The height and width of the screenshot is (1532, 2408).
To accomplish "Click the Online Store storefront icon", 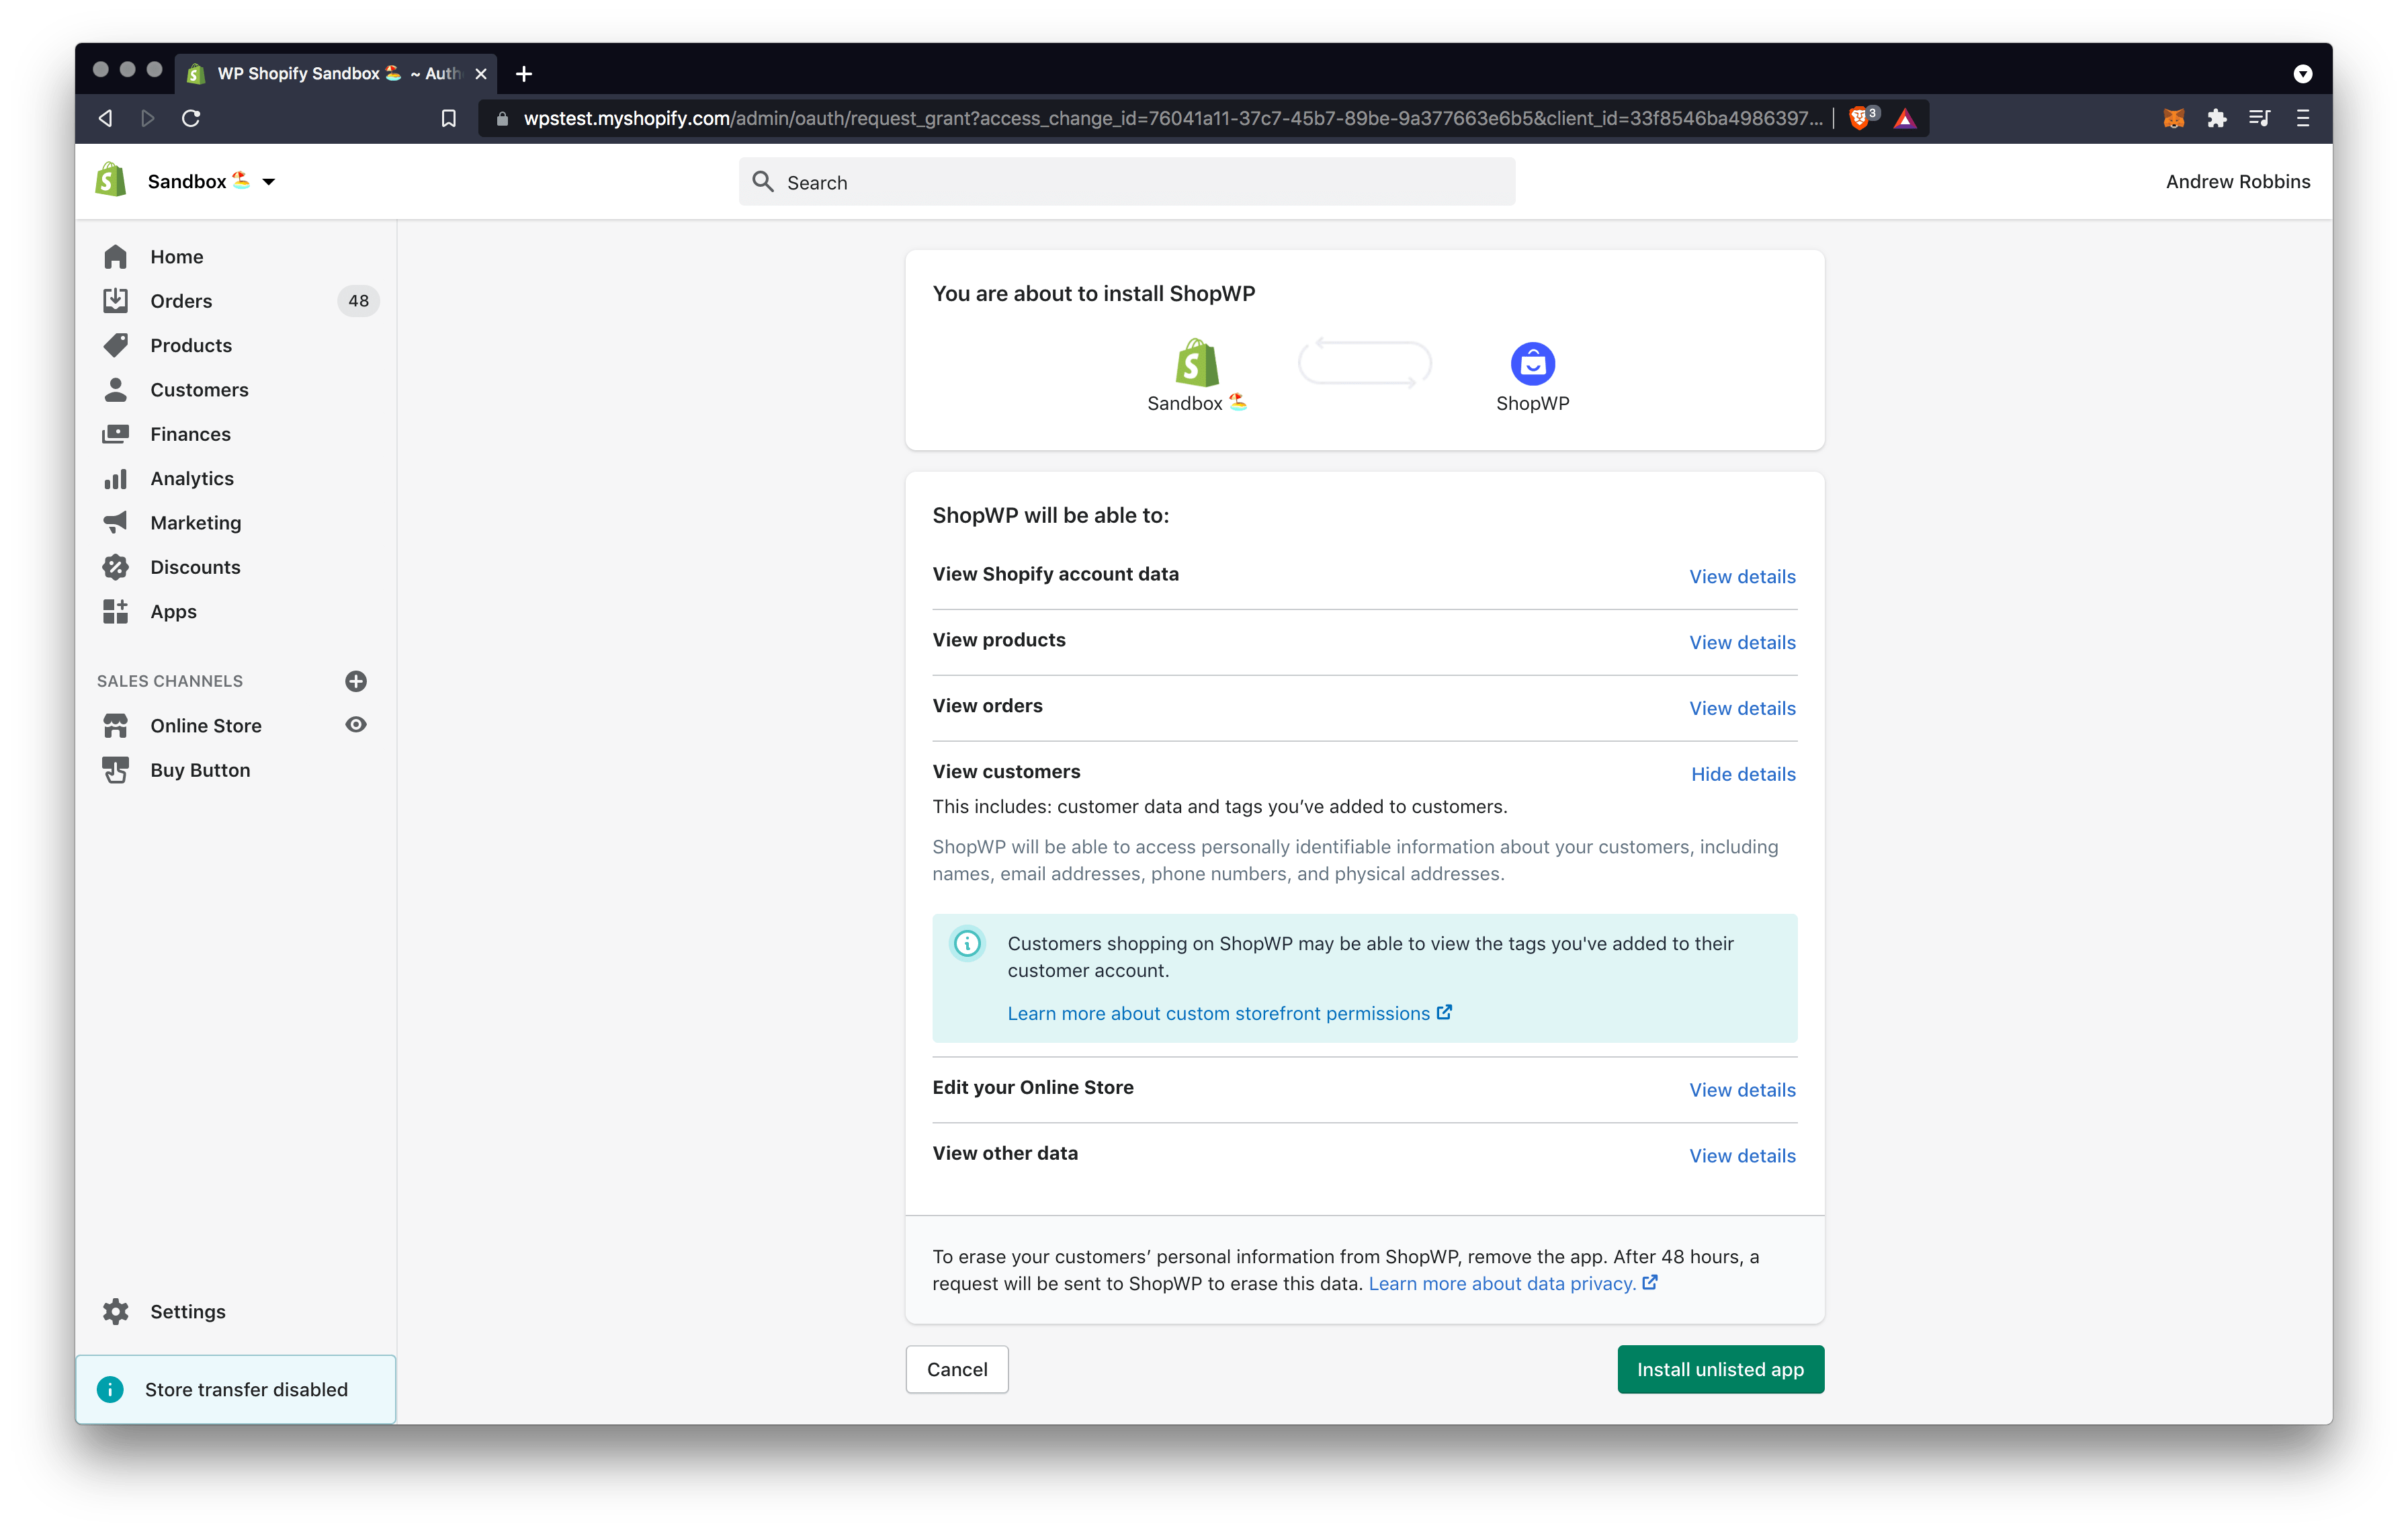I will tap(116, 725).
